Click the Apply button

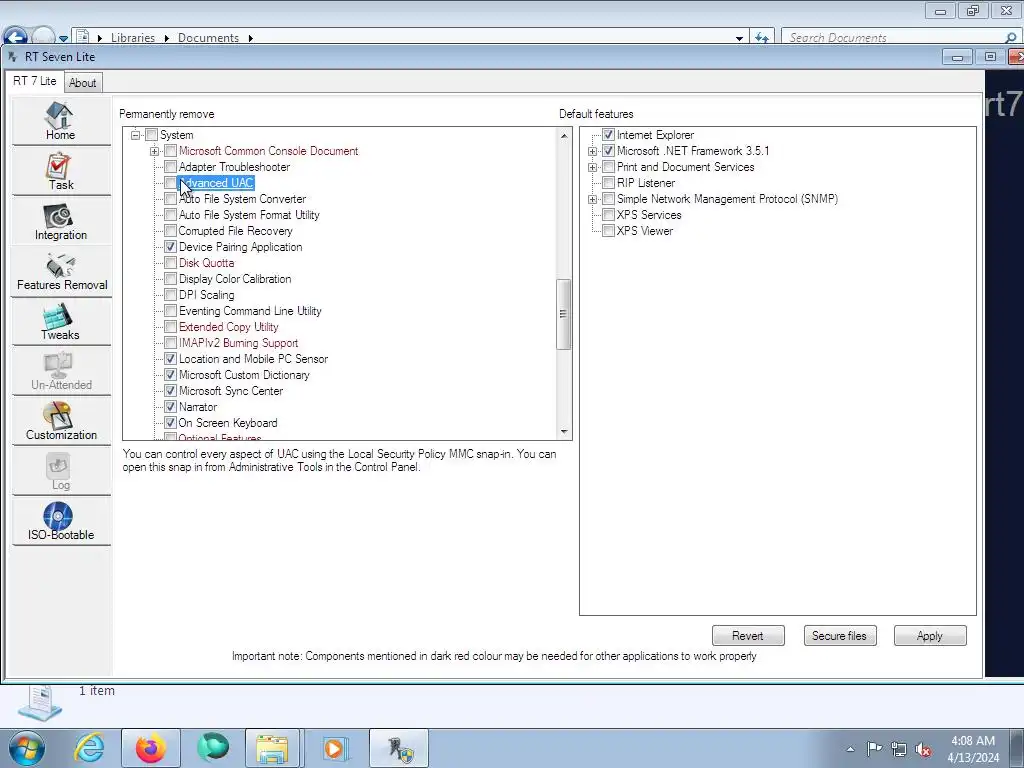pyautogui.click(x=929, y=635)
